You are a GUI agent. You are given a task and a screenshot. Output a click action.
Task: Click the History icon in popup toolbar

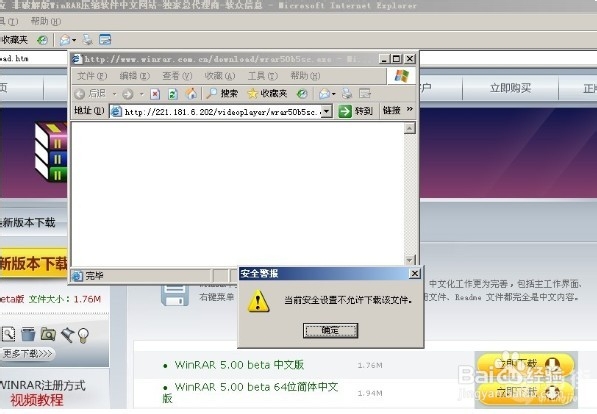302,93
